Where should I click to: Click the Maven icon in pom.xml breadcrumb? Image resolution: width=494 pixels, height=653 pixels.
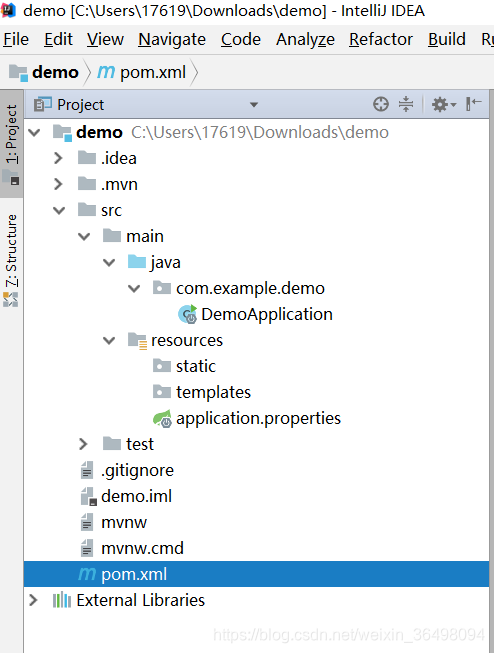pos(106,72)
